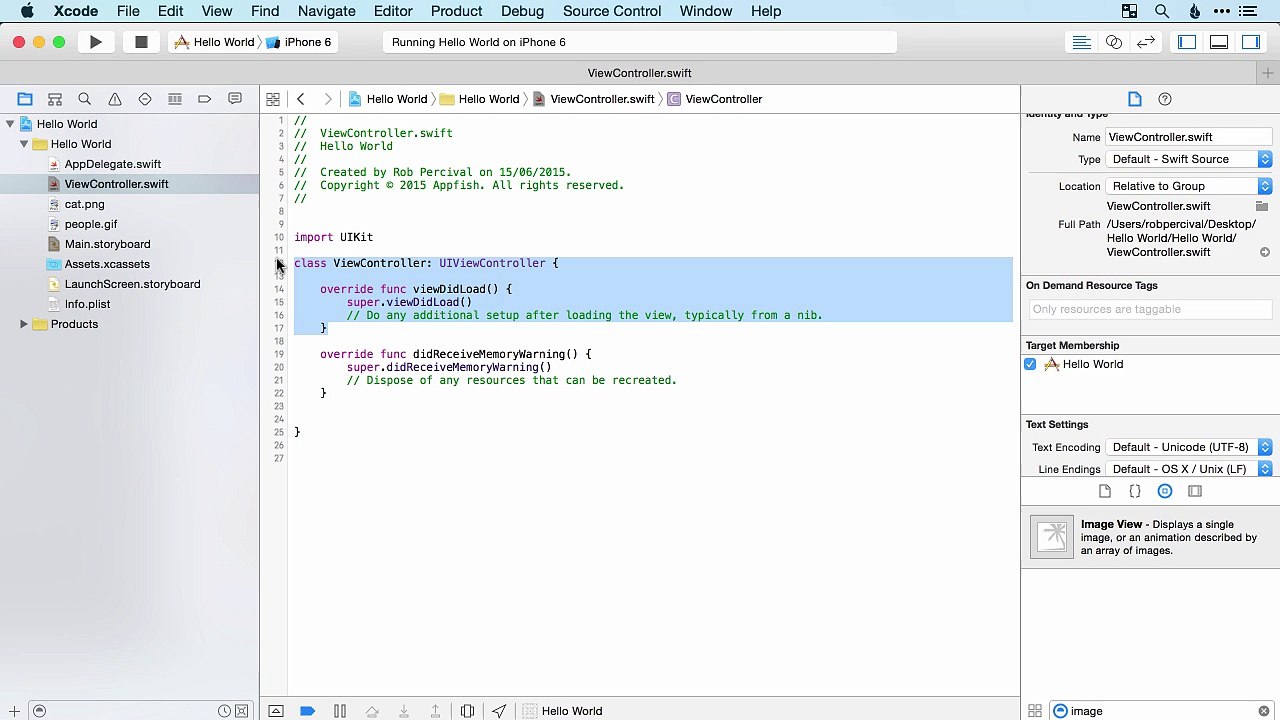This screenshot has height=720, width=1280.
Task: Open the Line Endings dropdown
Action: click(x=1189, y=469)
